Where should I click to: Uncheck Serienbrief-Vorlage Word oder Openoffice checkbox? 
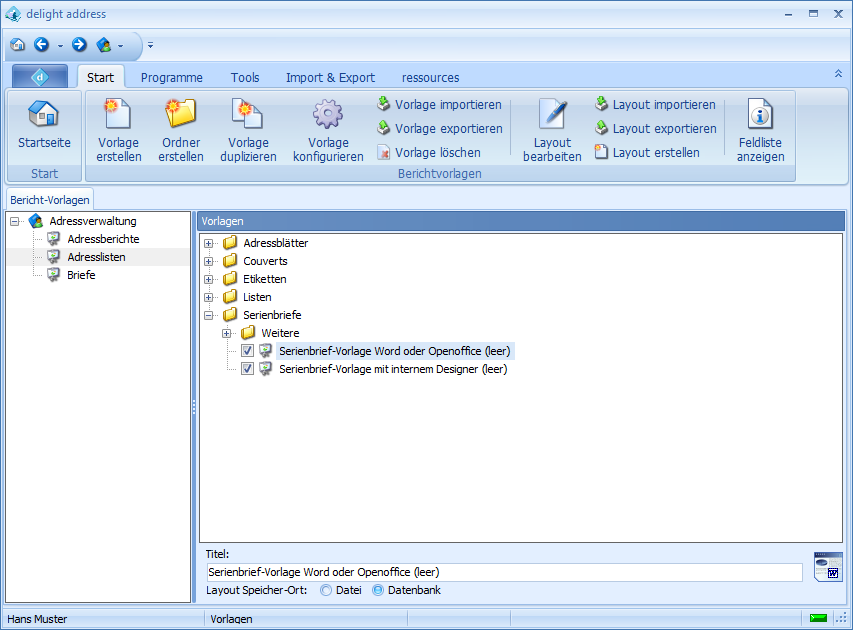pyautogui.click(x=248, y=351)
